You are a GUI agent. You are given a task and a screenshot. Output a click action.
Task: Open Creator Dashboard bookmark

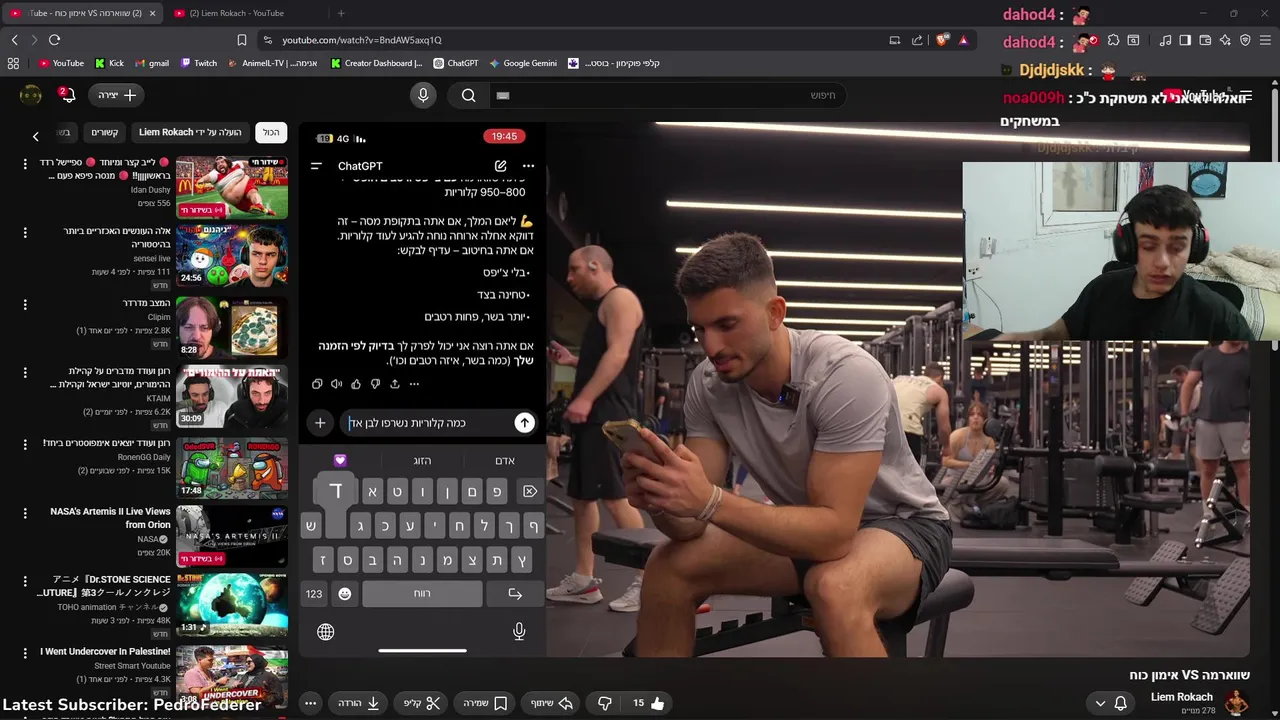click(377, 63)
